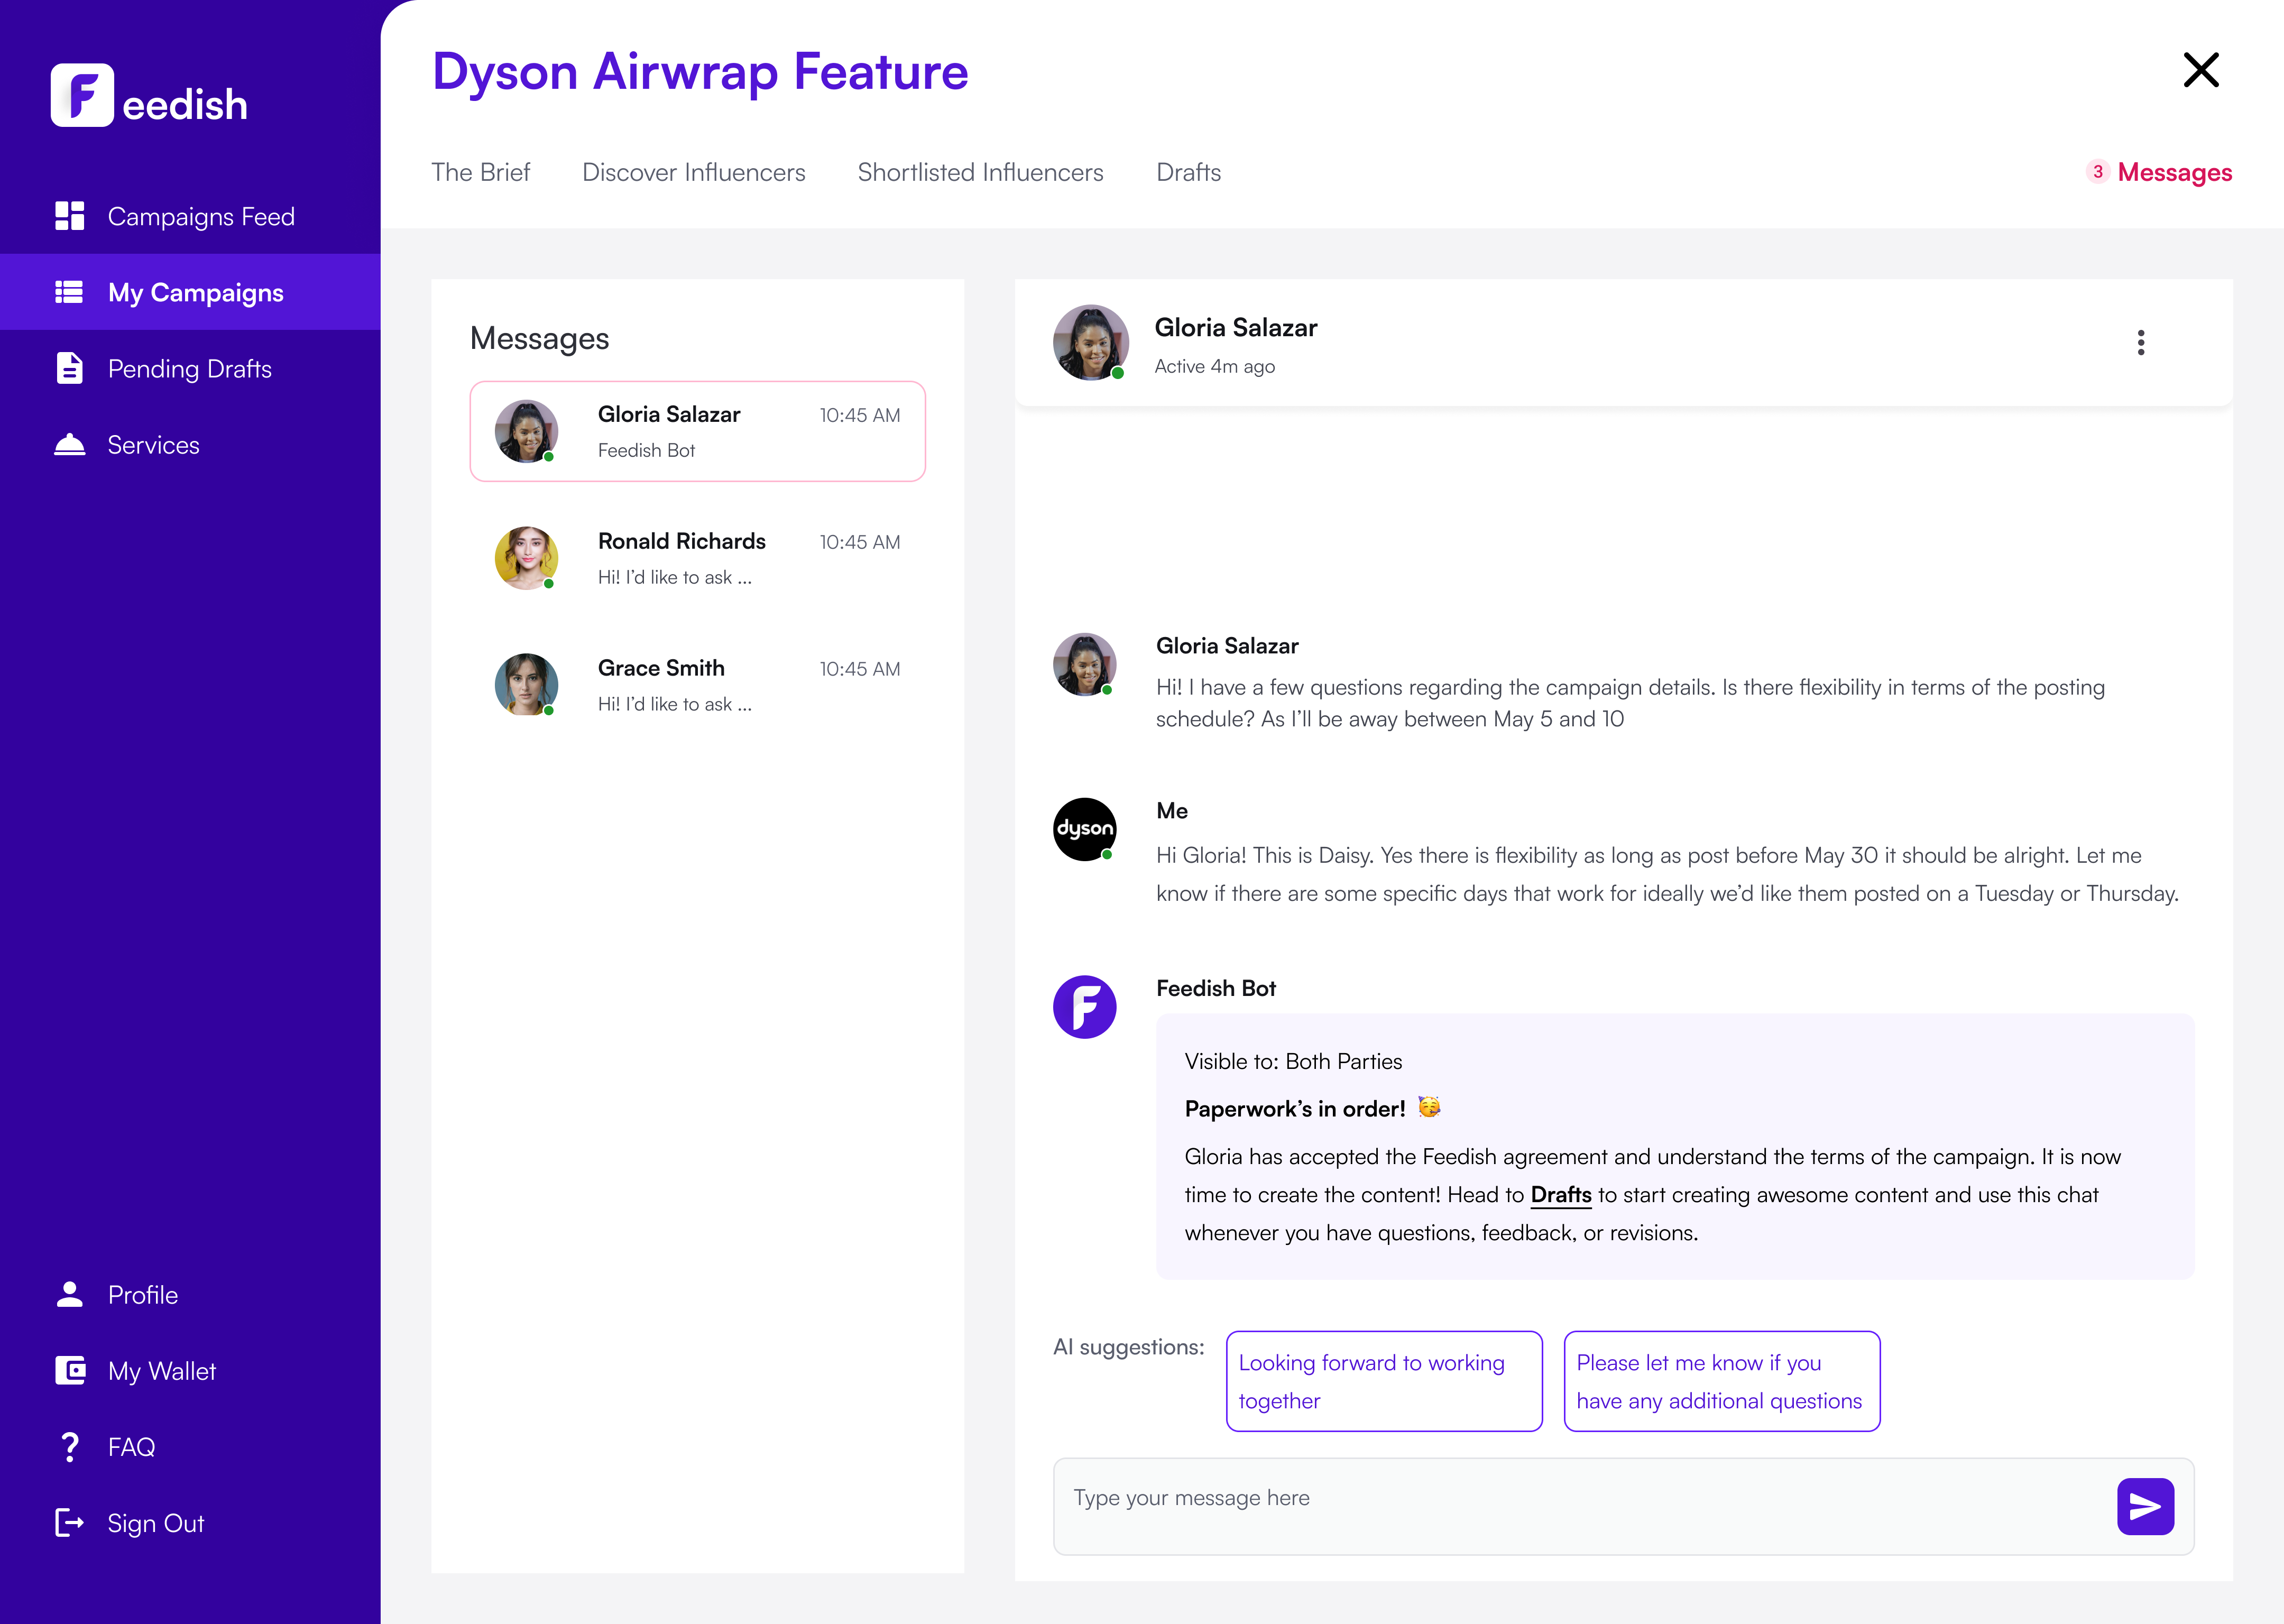Select My Campaigns in sidebar

point(190,292)
